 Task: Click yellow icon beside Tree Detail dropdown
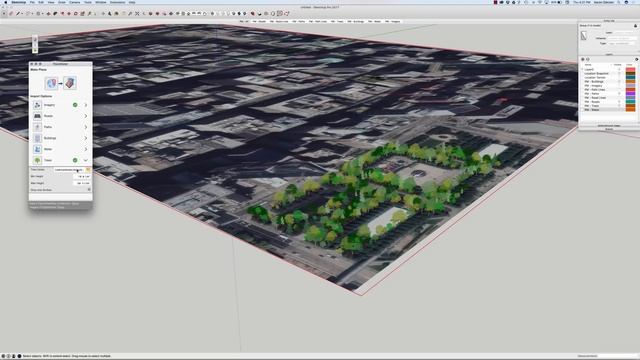[x=88, y=169]
